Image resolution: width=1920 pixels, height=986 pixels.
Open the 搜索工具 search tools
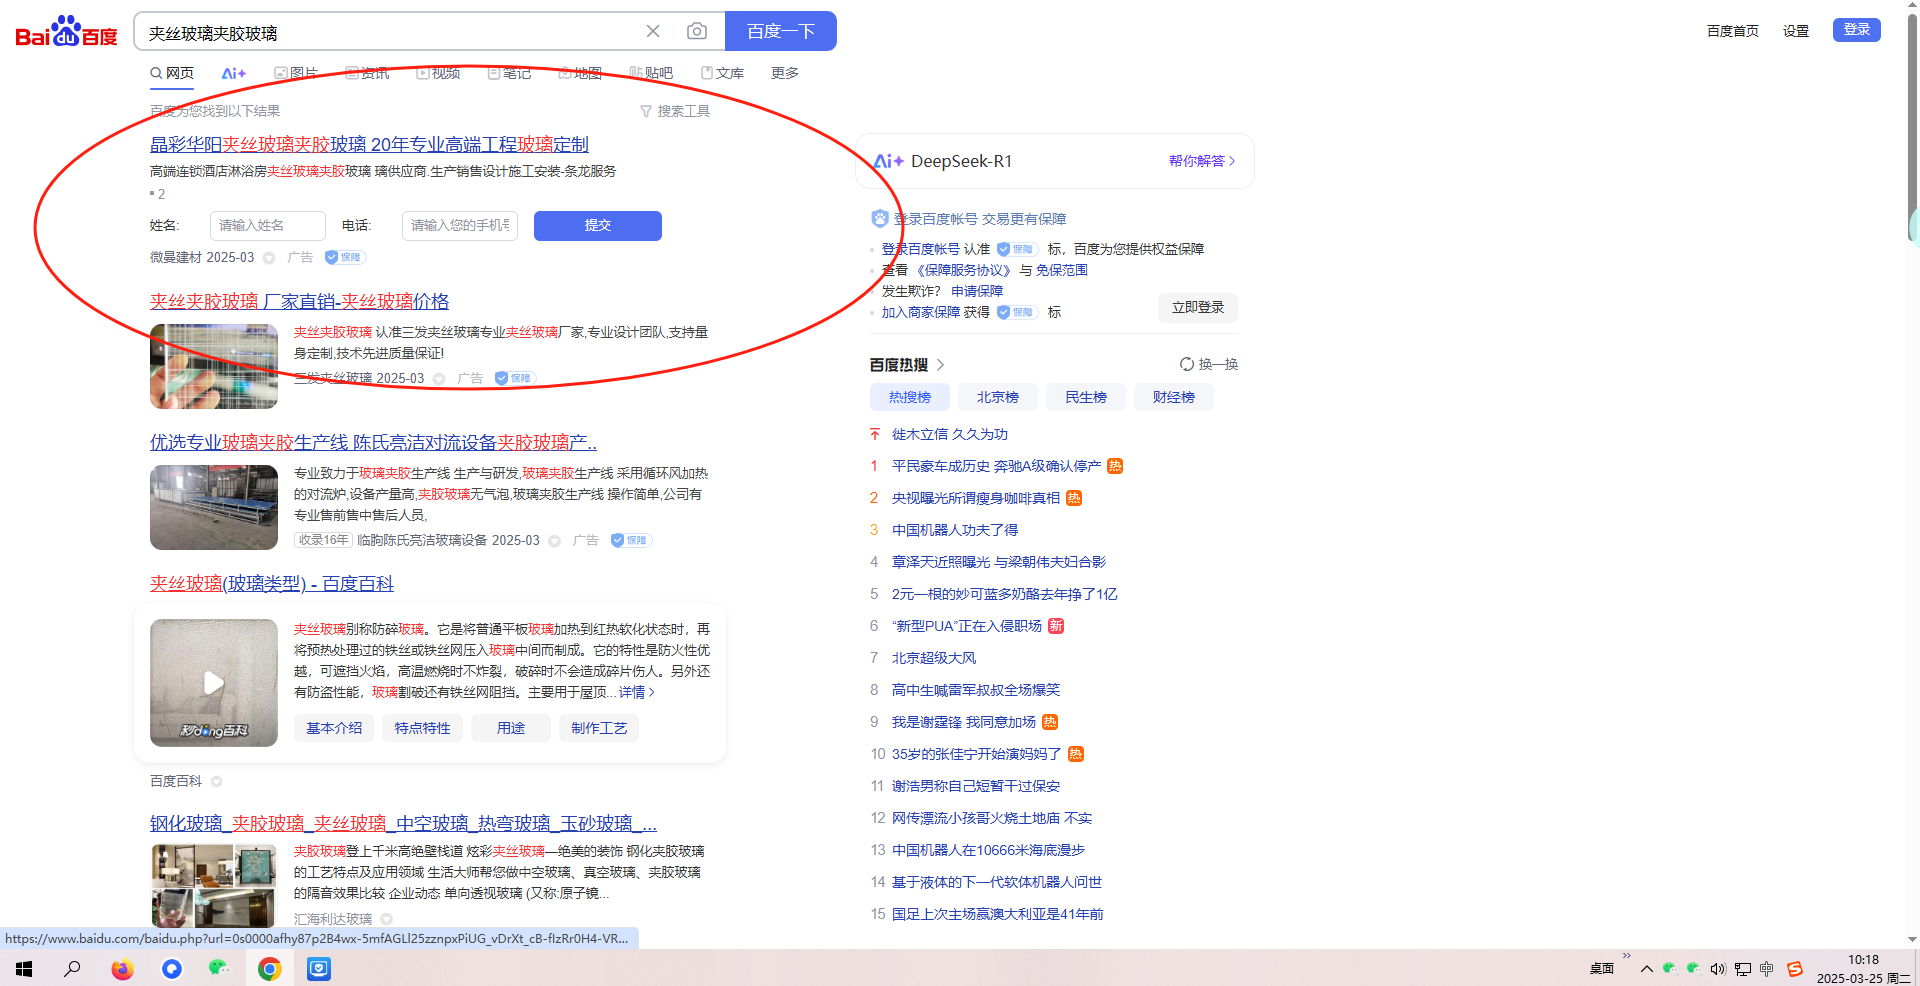pyautogui.click(x=675, y=111)
